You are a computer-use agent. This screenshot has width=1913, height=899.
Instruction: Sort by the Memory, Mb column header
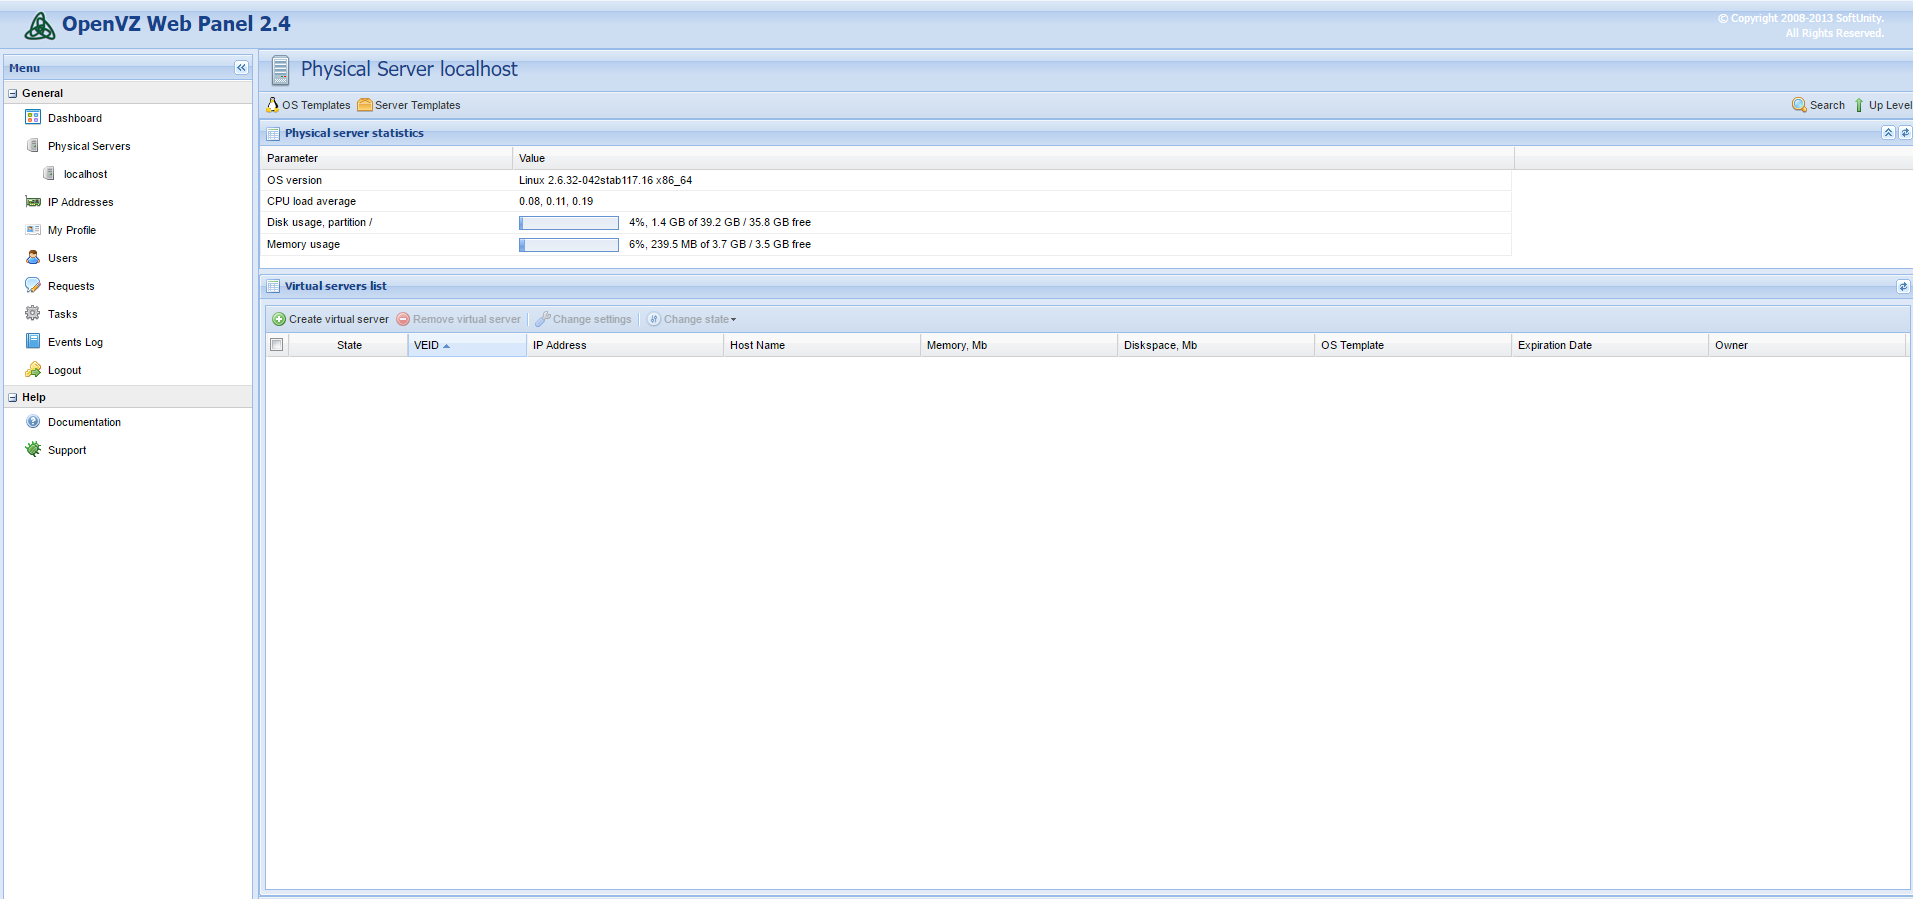point(1019,345)
